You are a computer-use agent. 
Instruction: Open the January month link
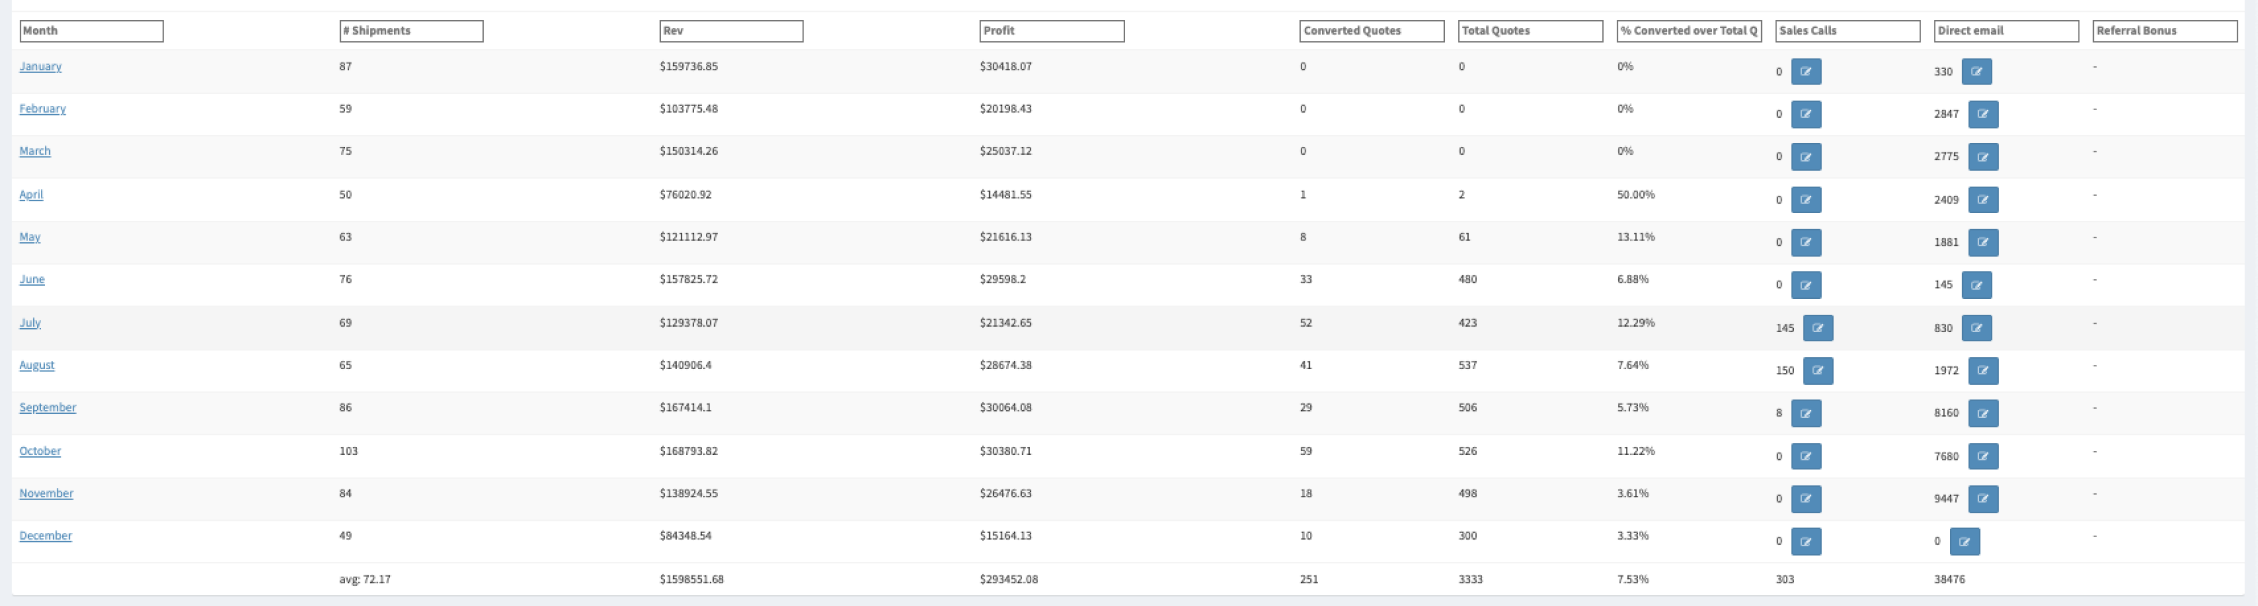click(40, 67)
